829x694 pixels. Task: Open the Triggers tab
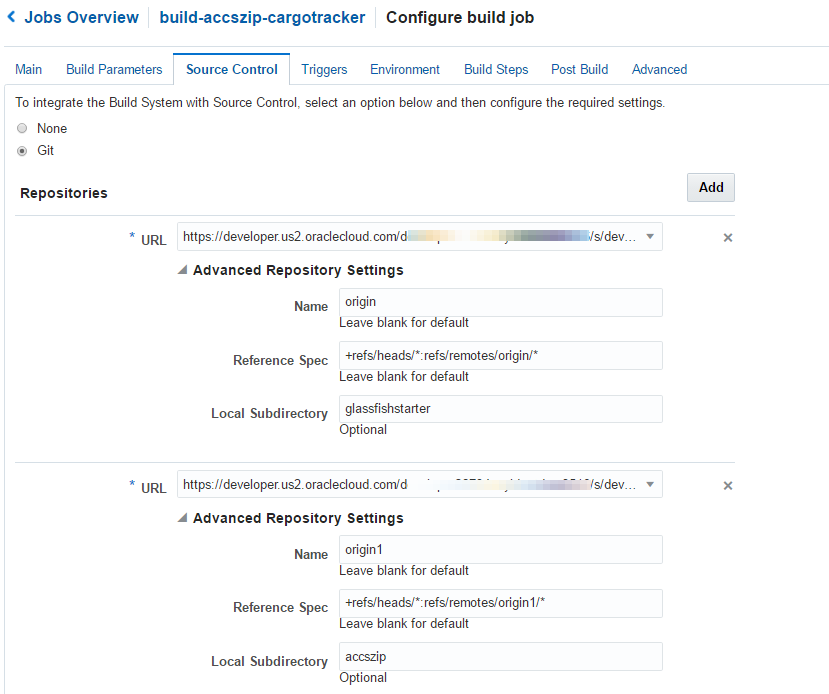[324, 69]
